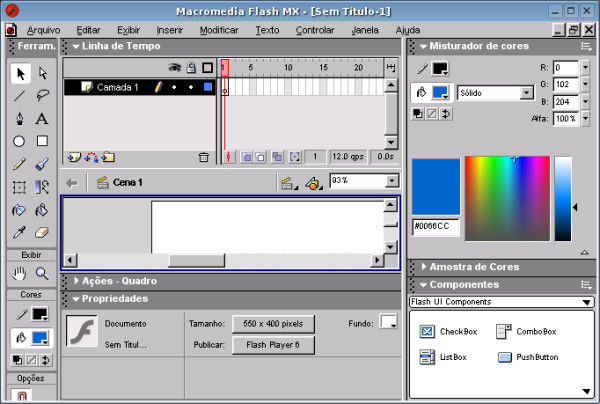Toggle Camada 1 outline color square
This screenshot has width=600, height=404.
208,87
